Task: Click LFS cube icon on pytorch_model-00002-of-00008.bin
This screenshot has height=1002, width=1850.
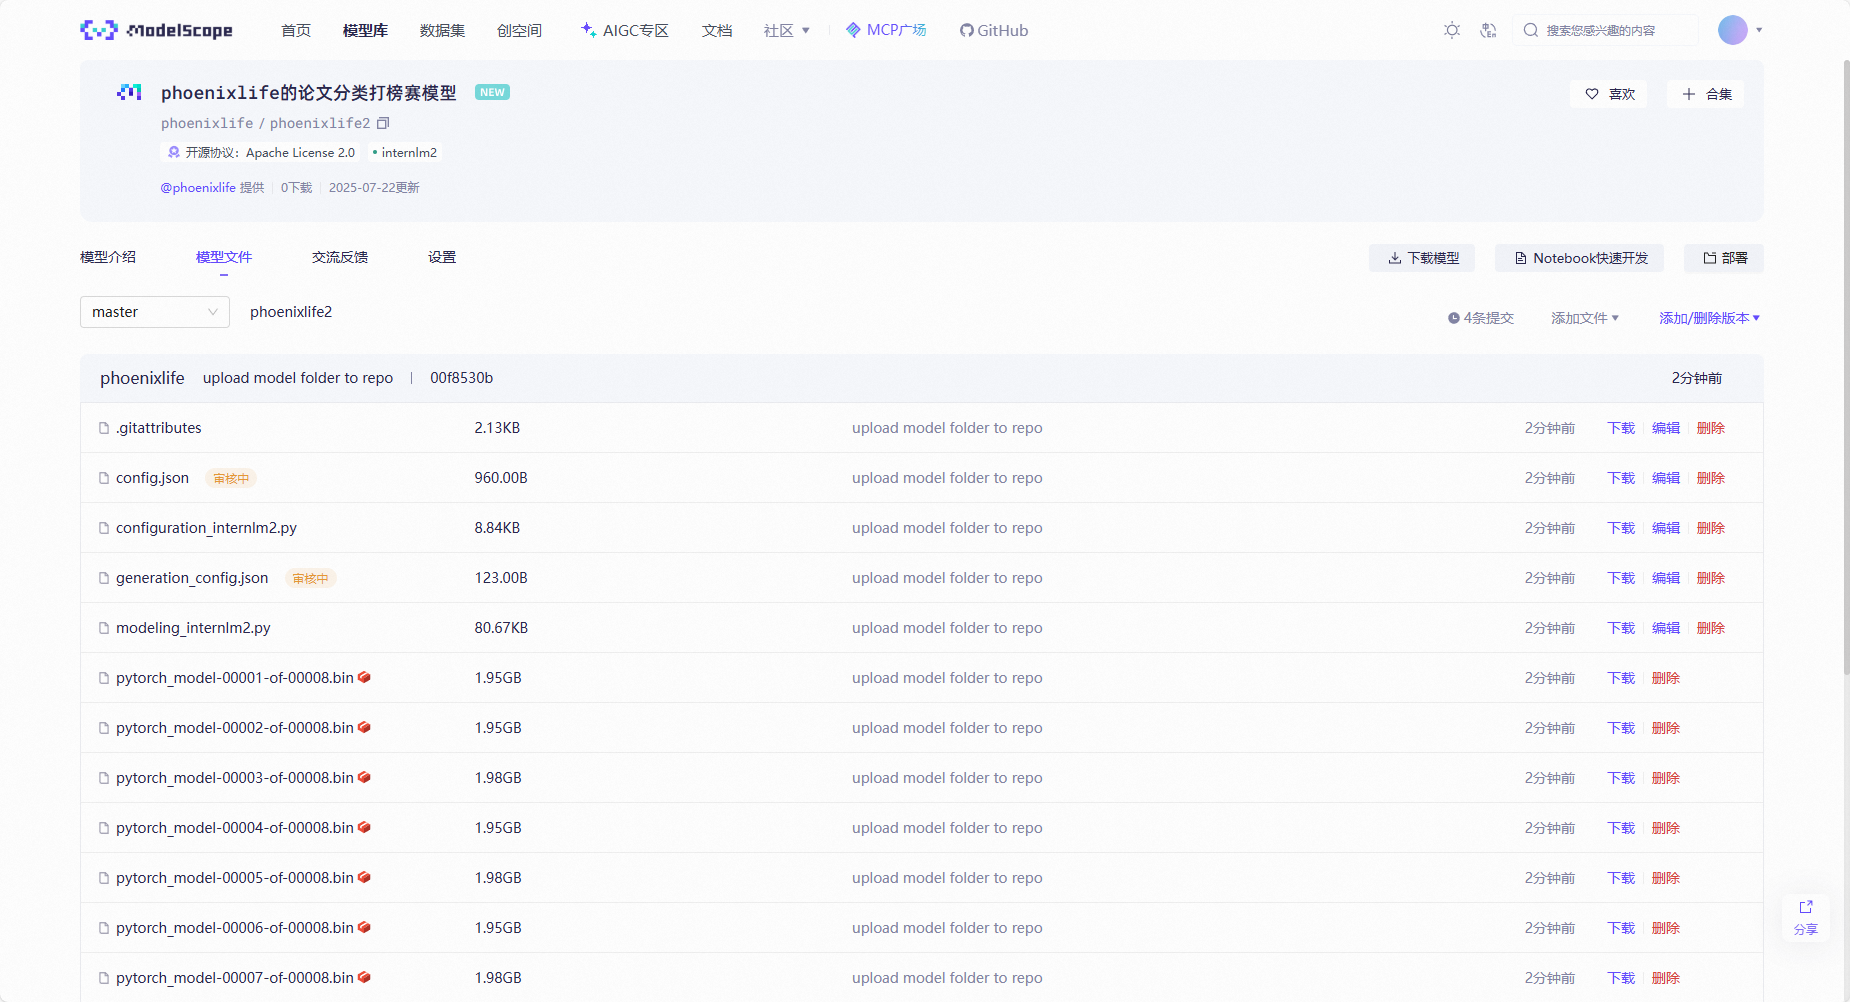Action: coord(364,727)
